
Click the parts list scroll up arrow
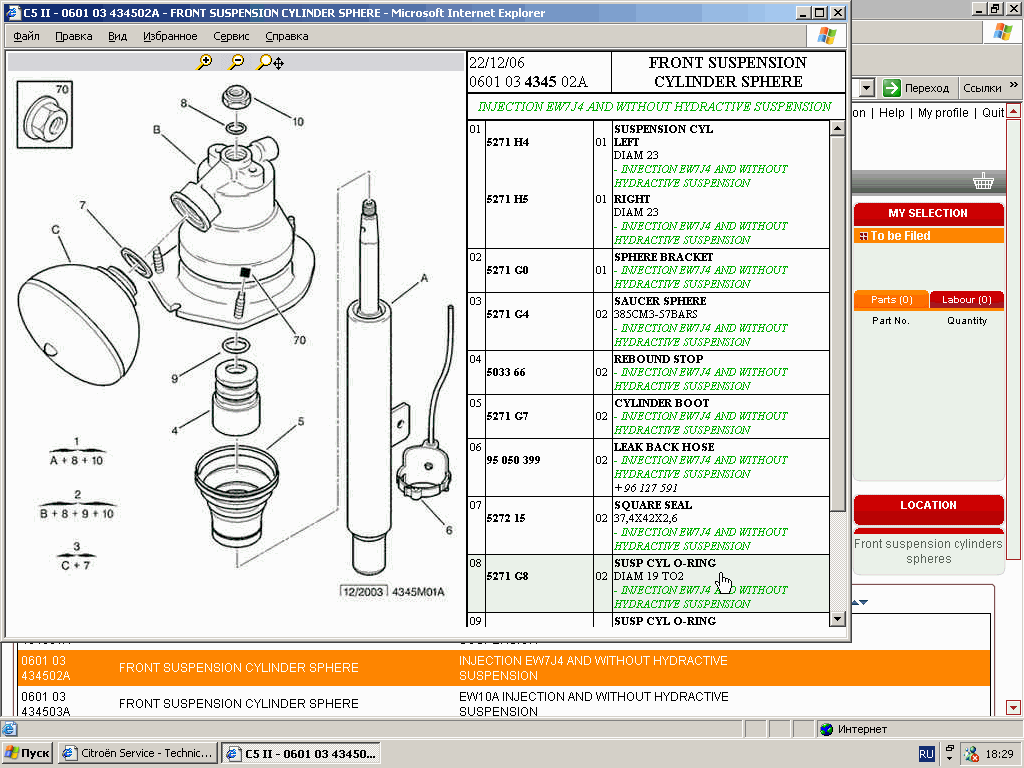tap(837, 128)
